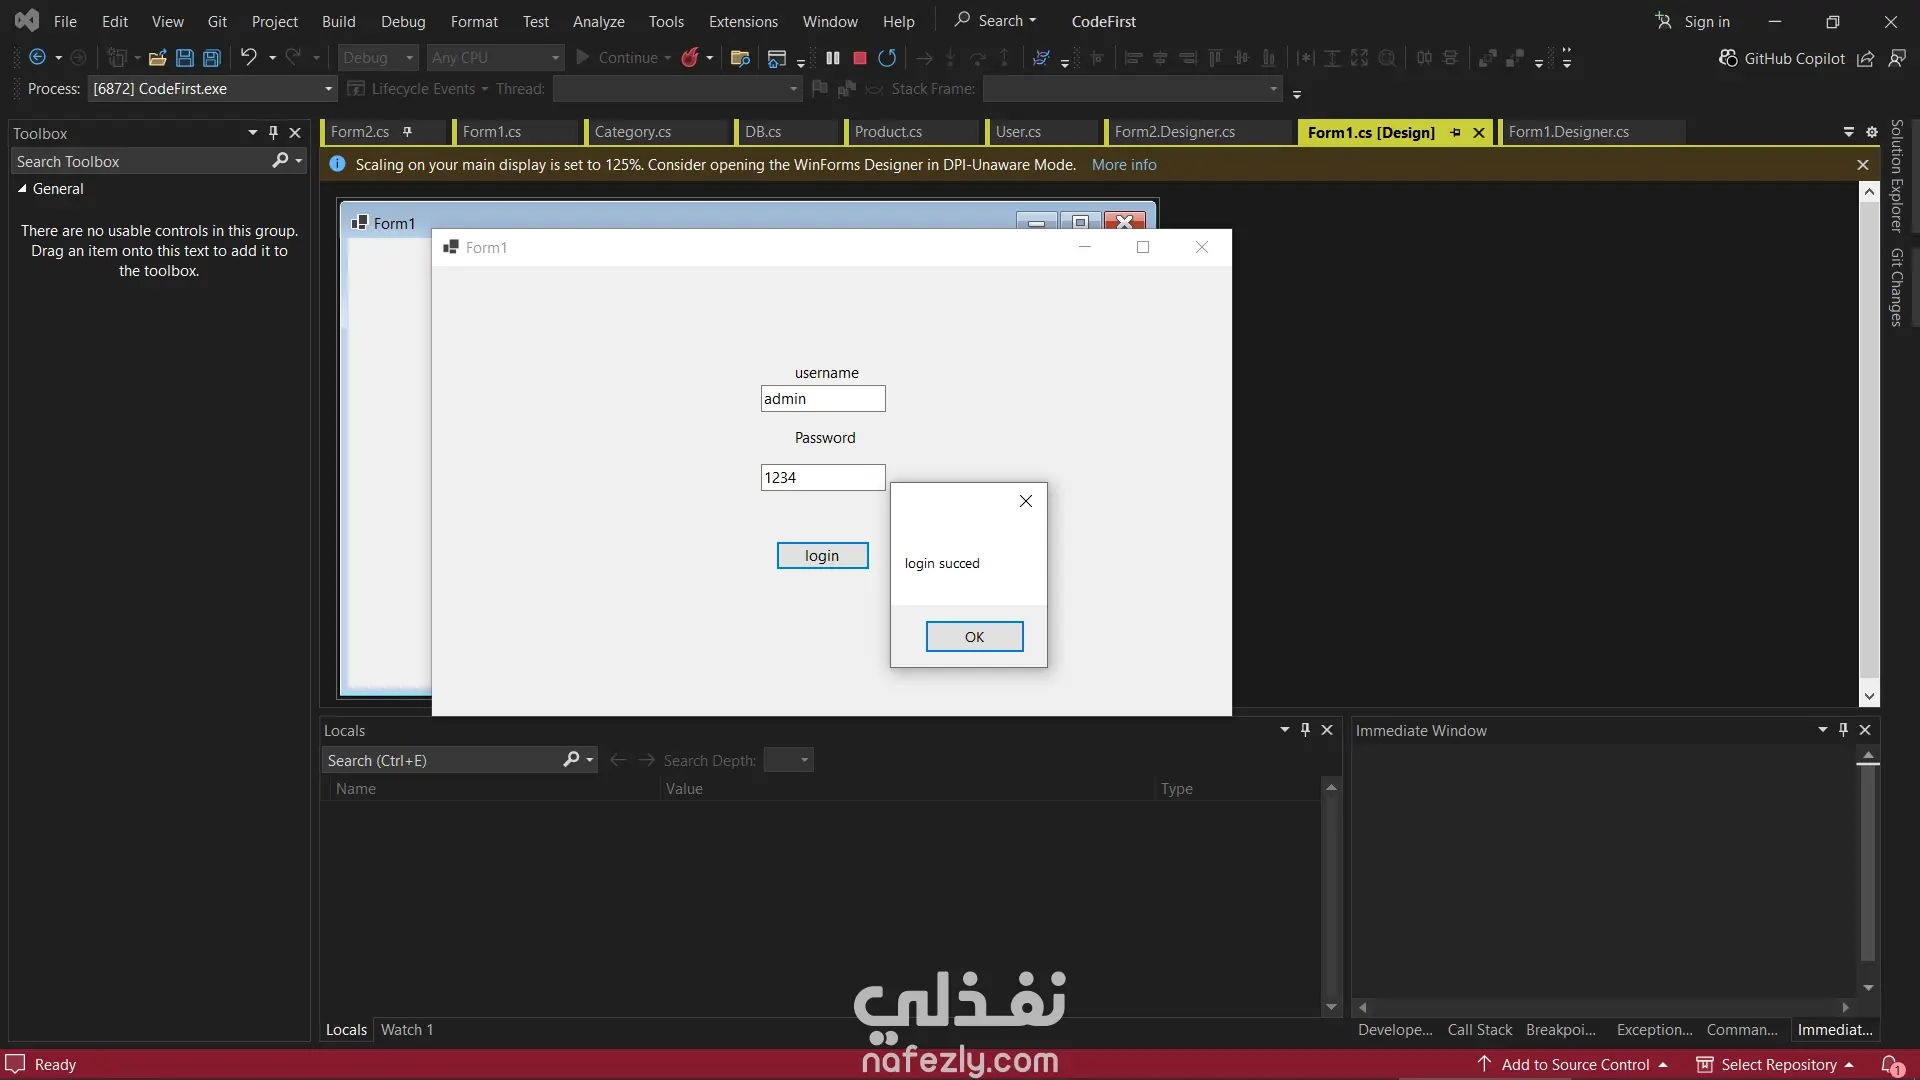This screenshot has height=1080, width=1920.
Task: Click the Stop Debugging red square
Action: (859, 58)
